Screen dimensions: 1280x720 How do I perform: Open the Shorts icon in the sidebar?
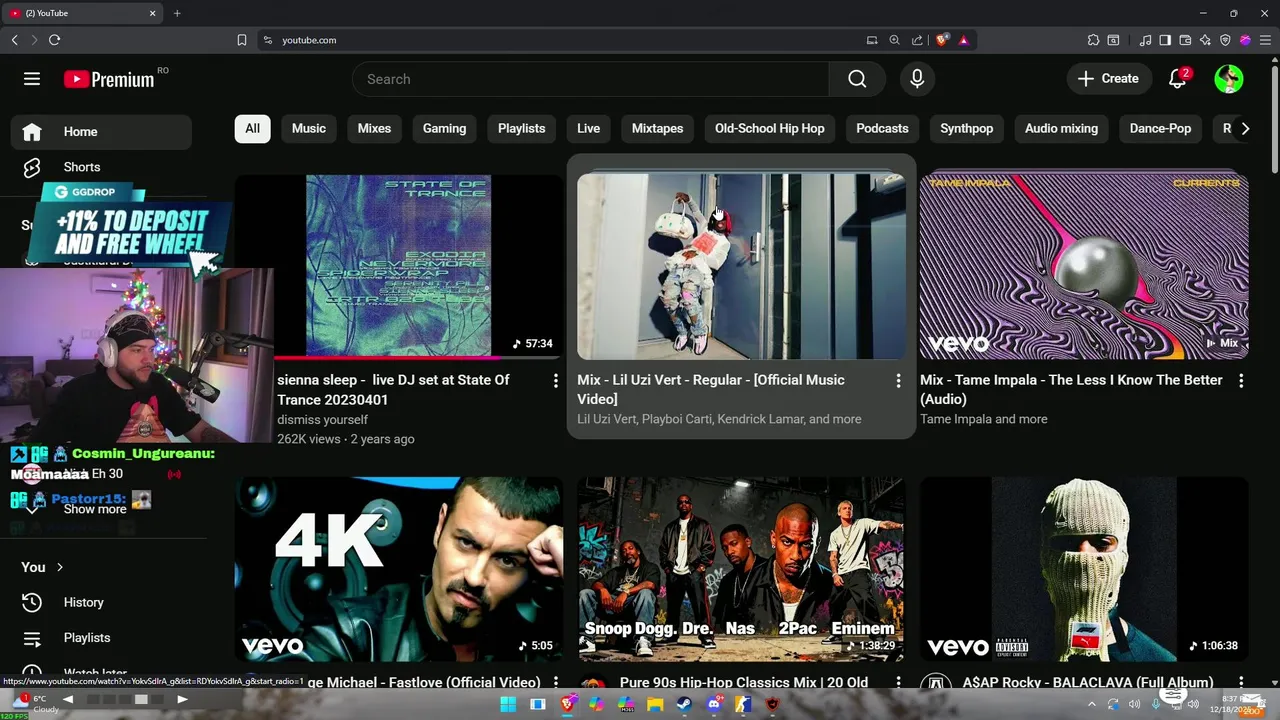[32, 167]
